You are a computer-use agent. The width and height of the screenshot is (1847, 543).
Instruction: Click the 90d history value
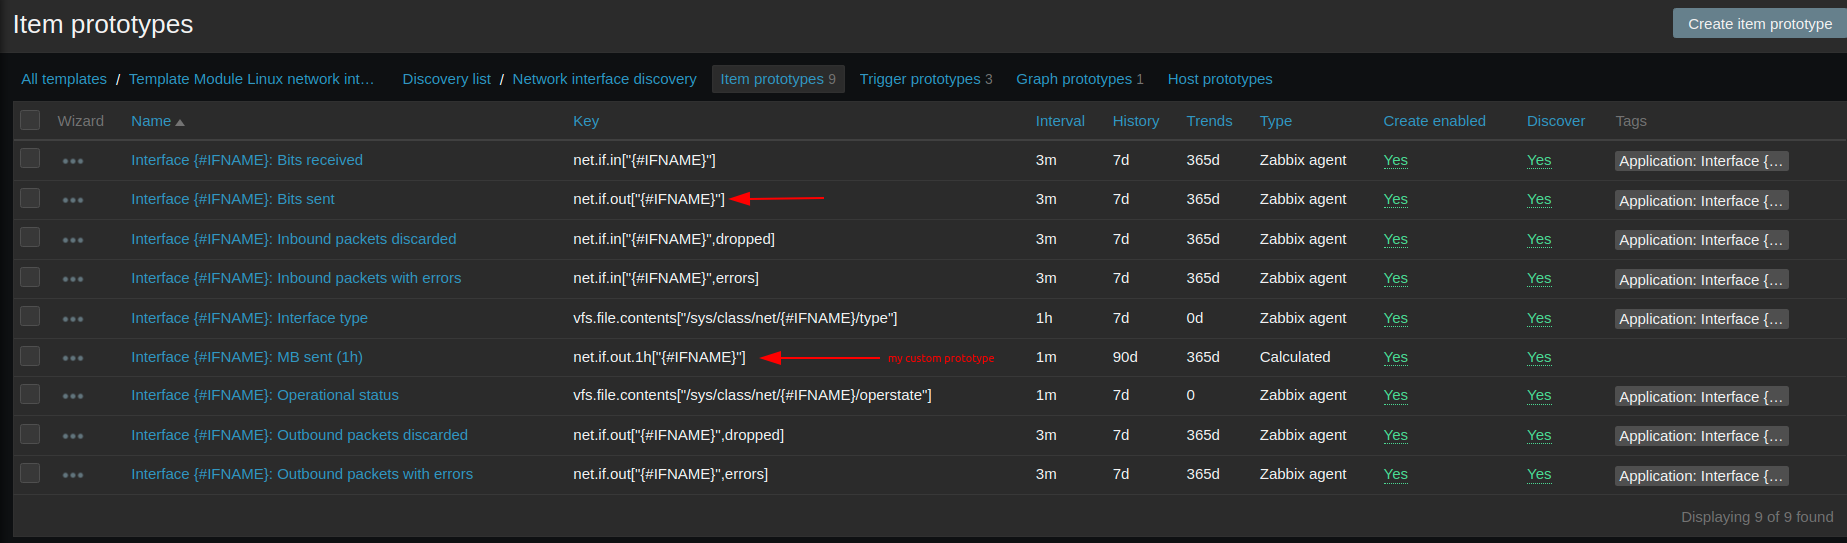1125,357
